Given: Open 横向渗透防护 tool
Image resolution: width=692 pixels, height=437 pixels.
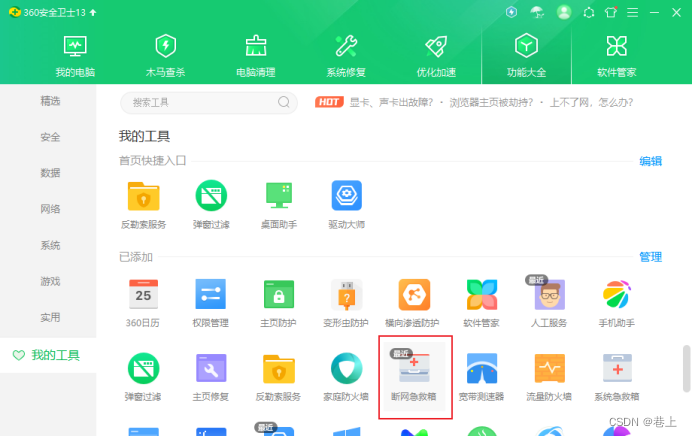Looking at the screenshot, I should 413,303.
